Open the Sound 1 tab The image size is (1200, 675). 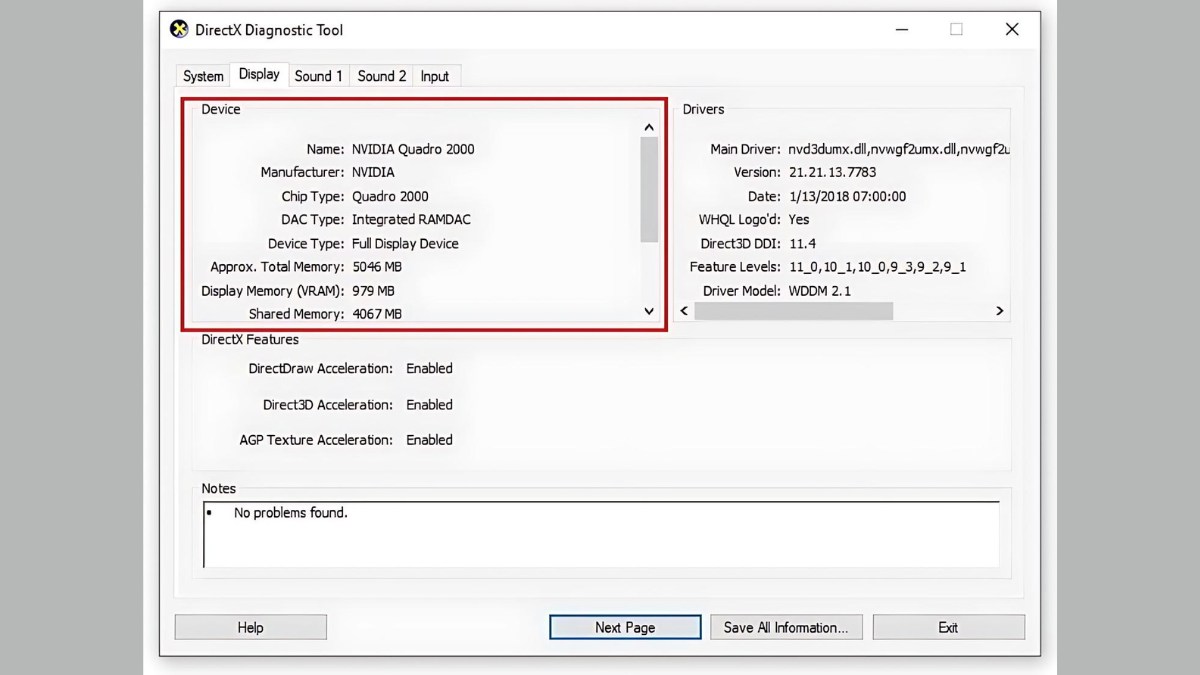pyautogui.click(x=318, y=76)
